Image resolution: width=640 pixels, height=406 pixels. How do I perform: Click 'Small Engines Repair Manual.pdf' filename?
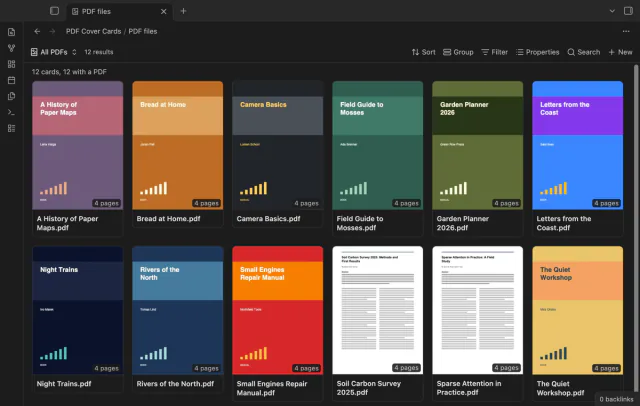(271, 388)
